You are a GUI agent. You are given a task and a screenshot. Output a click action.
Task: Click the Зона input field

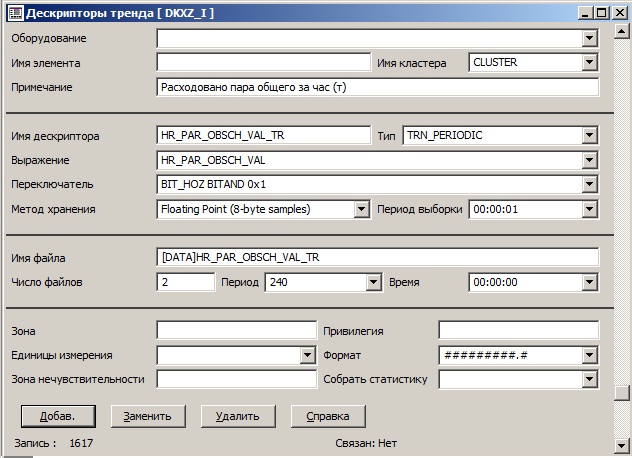pos(237,331)
